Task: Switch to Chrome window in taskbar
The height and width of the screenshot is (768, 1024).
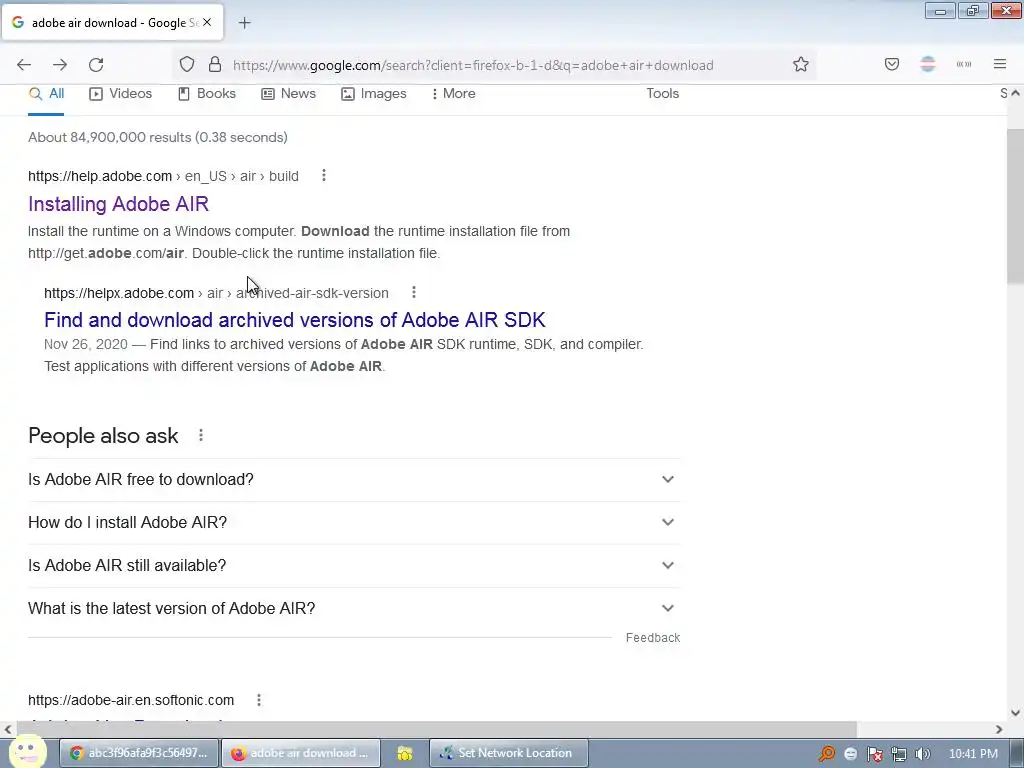Action: [x=139, y=753]
